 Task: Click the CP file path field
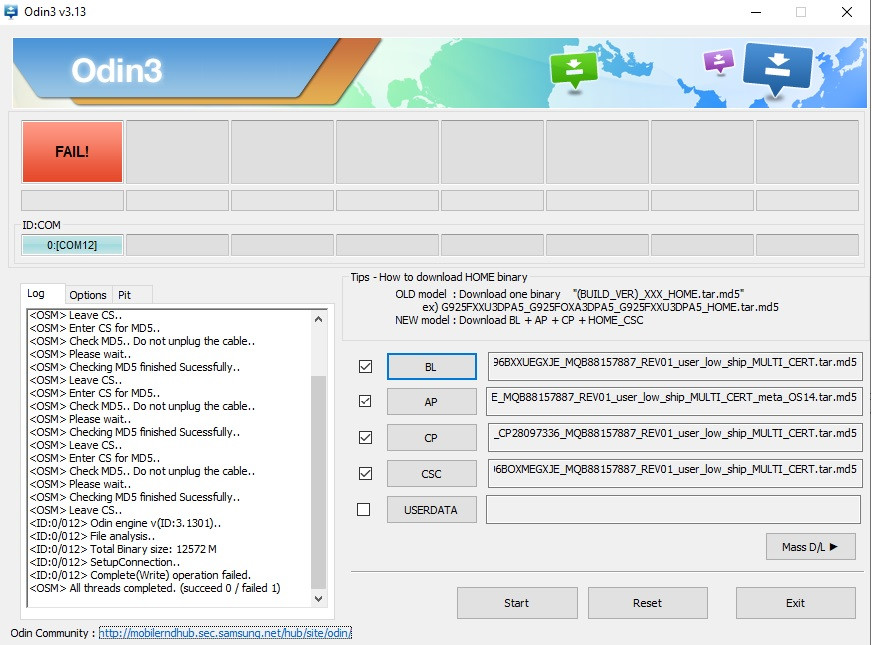point(675,437)
